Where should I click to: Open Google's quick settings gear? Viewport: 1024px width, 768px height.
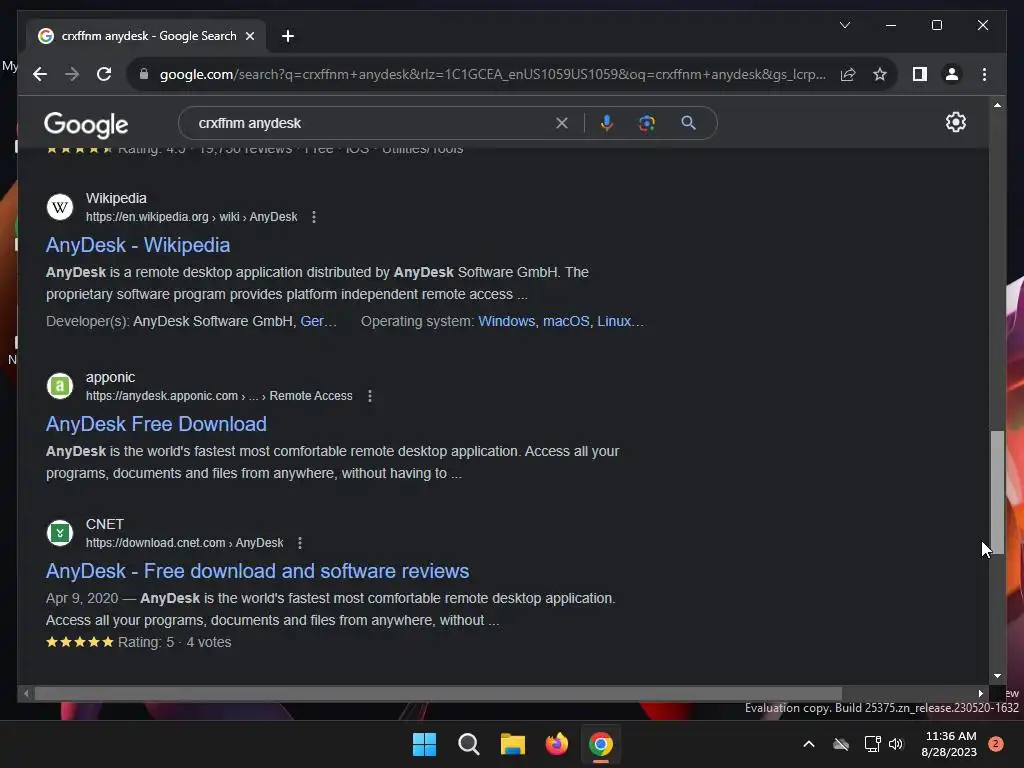[955, 122]
